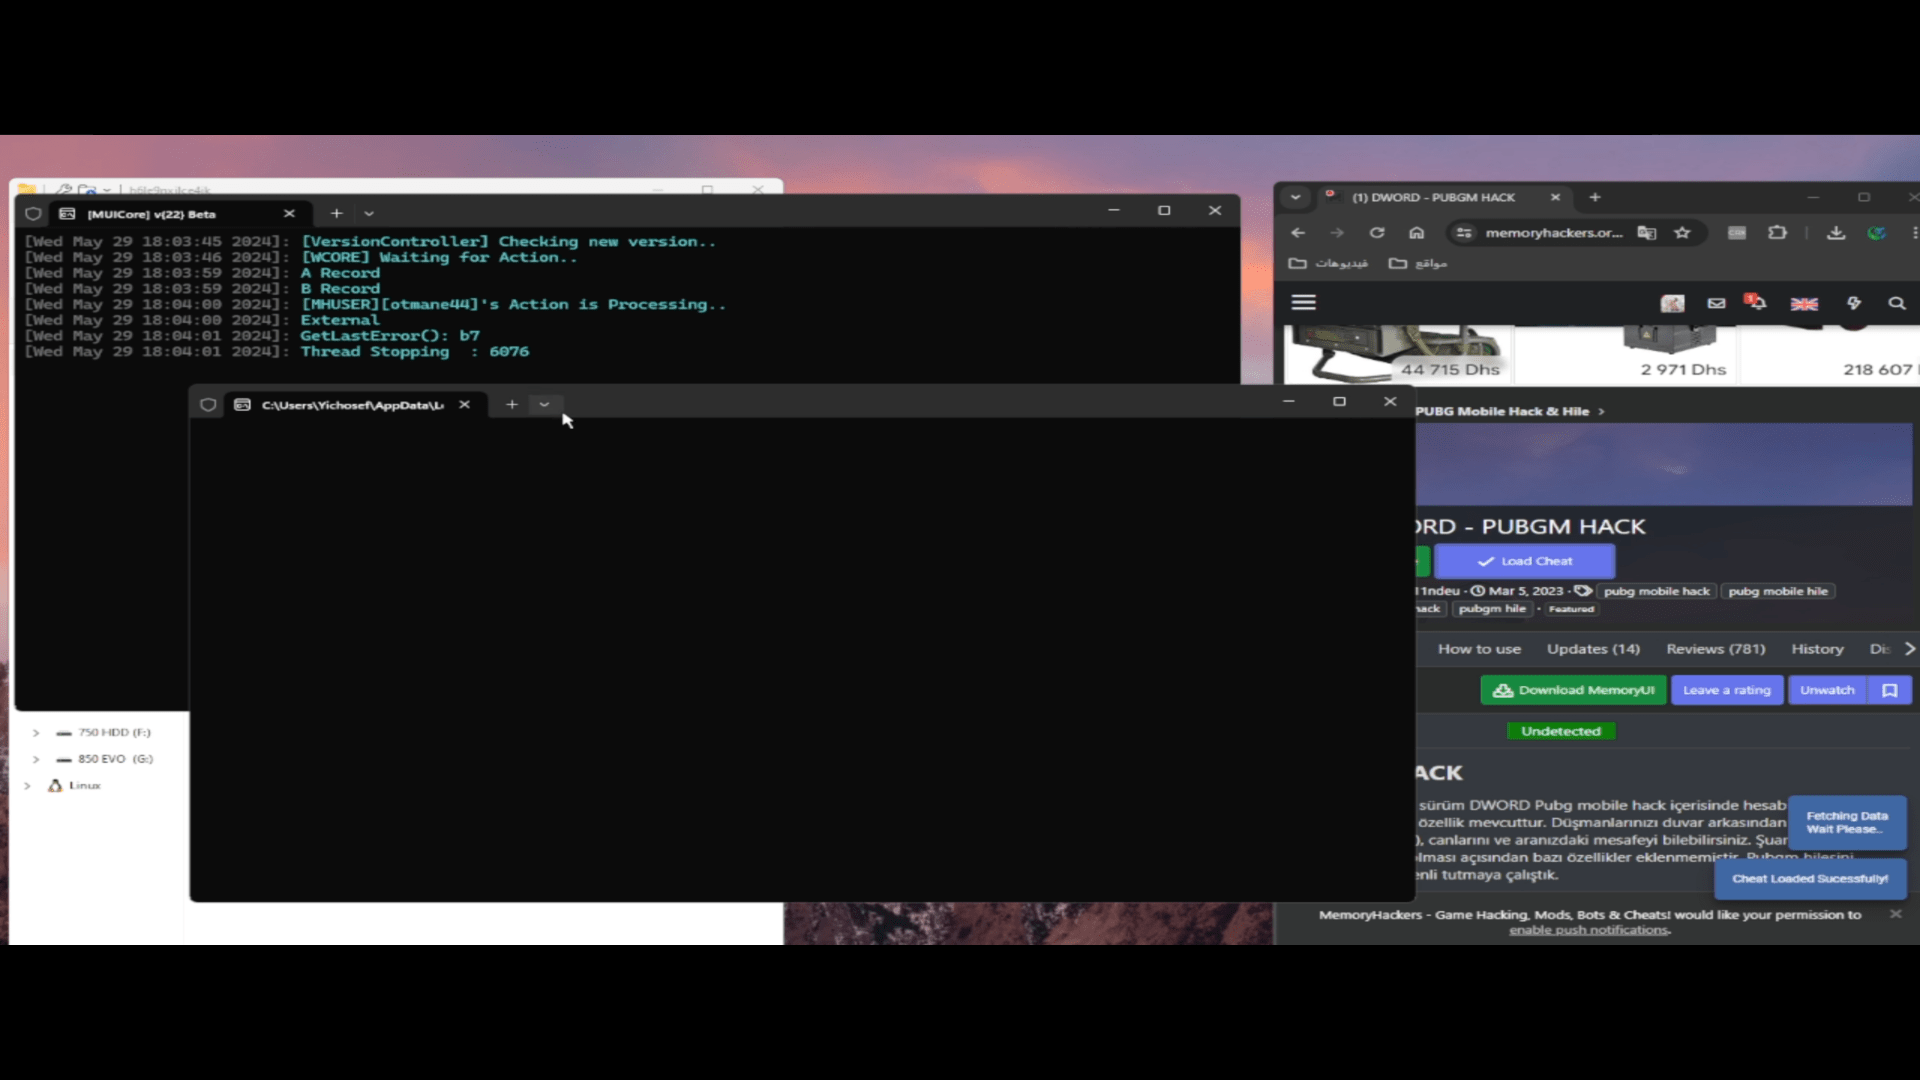The image size is (1920, 1080).
Task: Open a new browser tab
Action: 1595,197
